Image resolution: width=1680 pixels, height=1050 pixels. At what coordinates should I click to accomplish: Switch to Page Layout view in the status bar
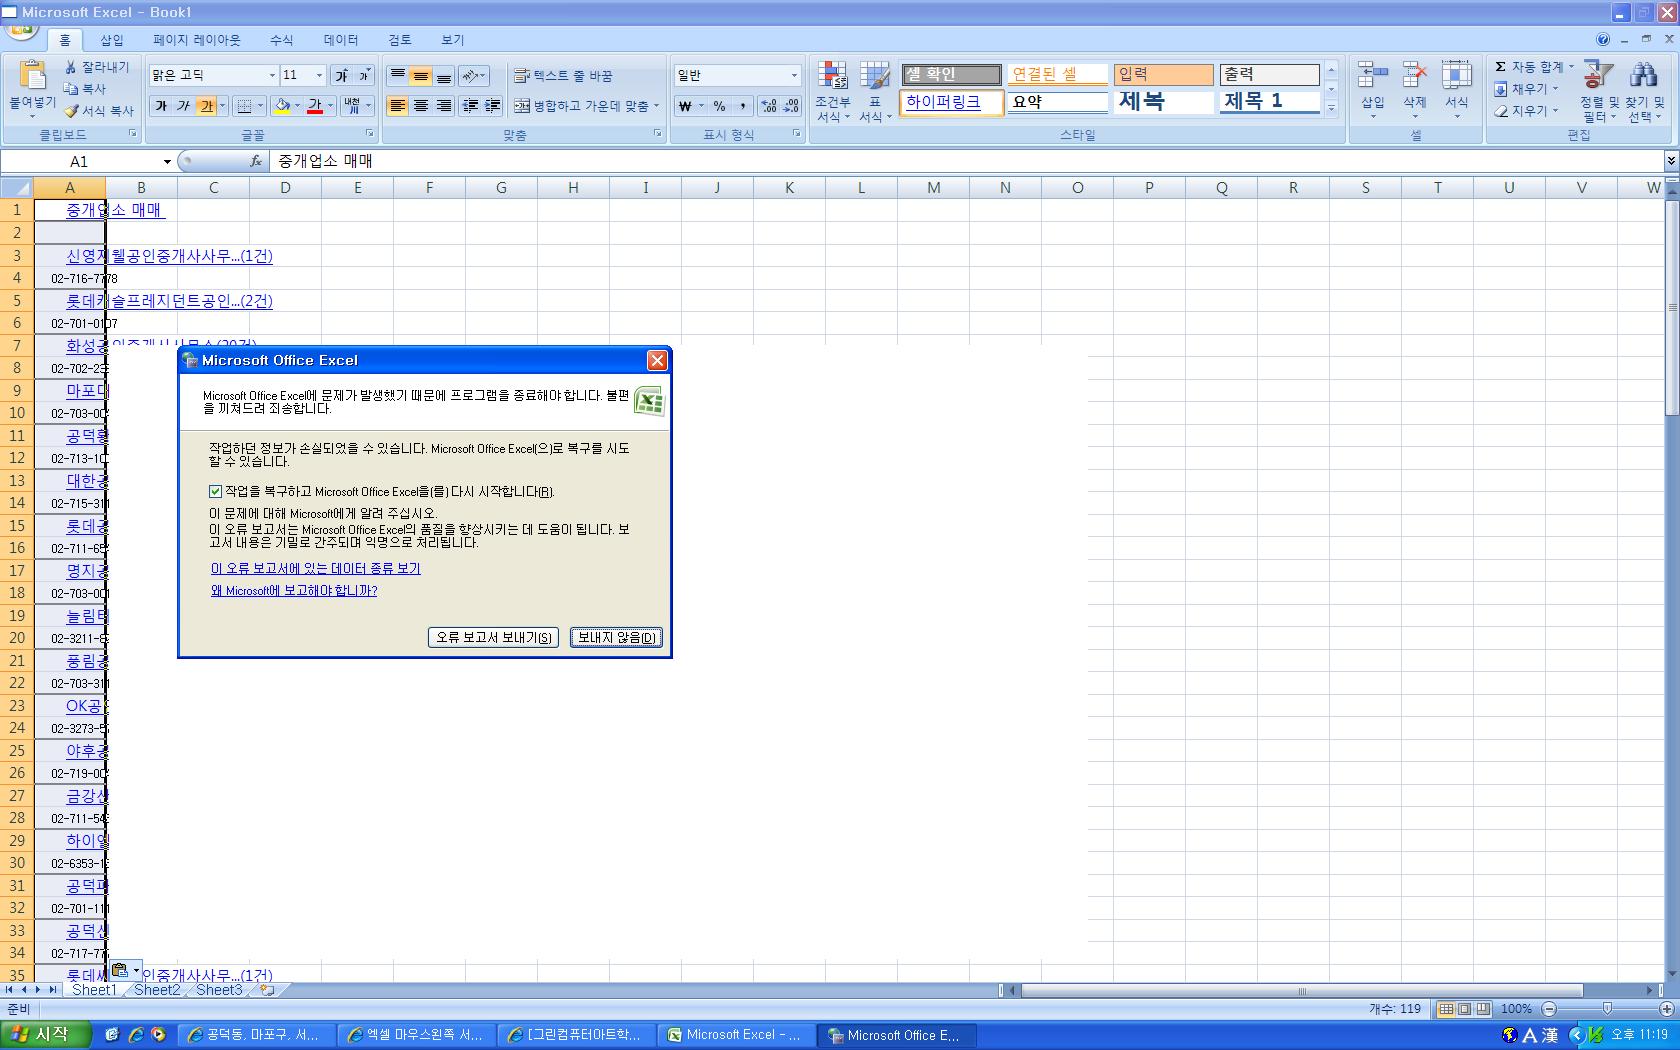(x=1464, y=1009)
